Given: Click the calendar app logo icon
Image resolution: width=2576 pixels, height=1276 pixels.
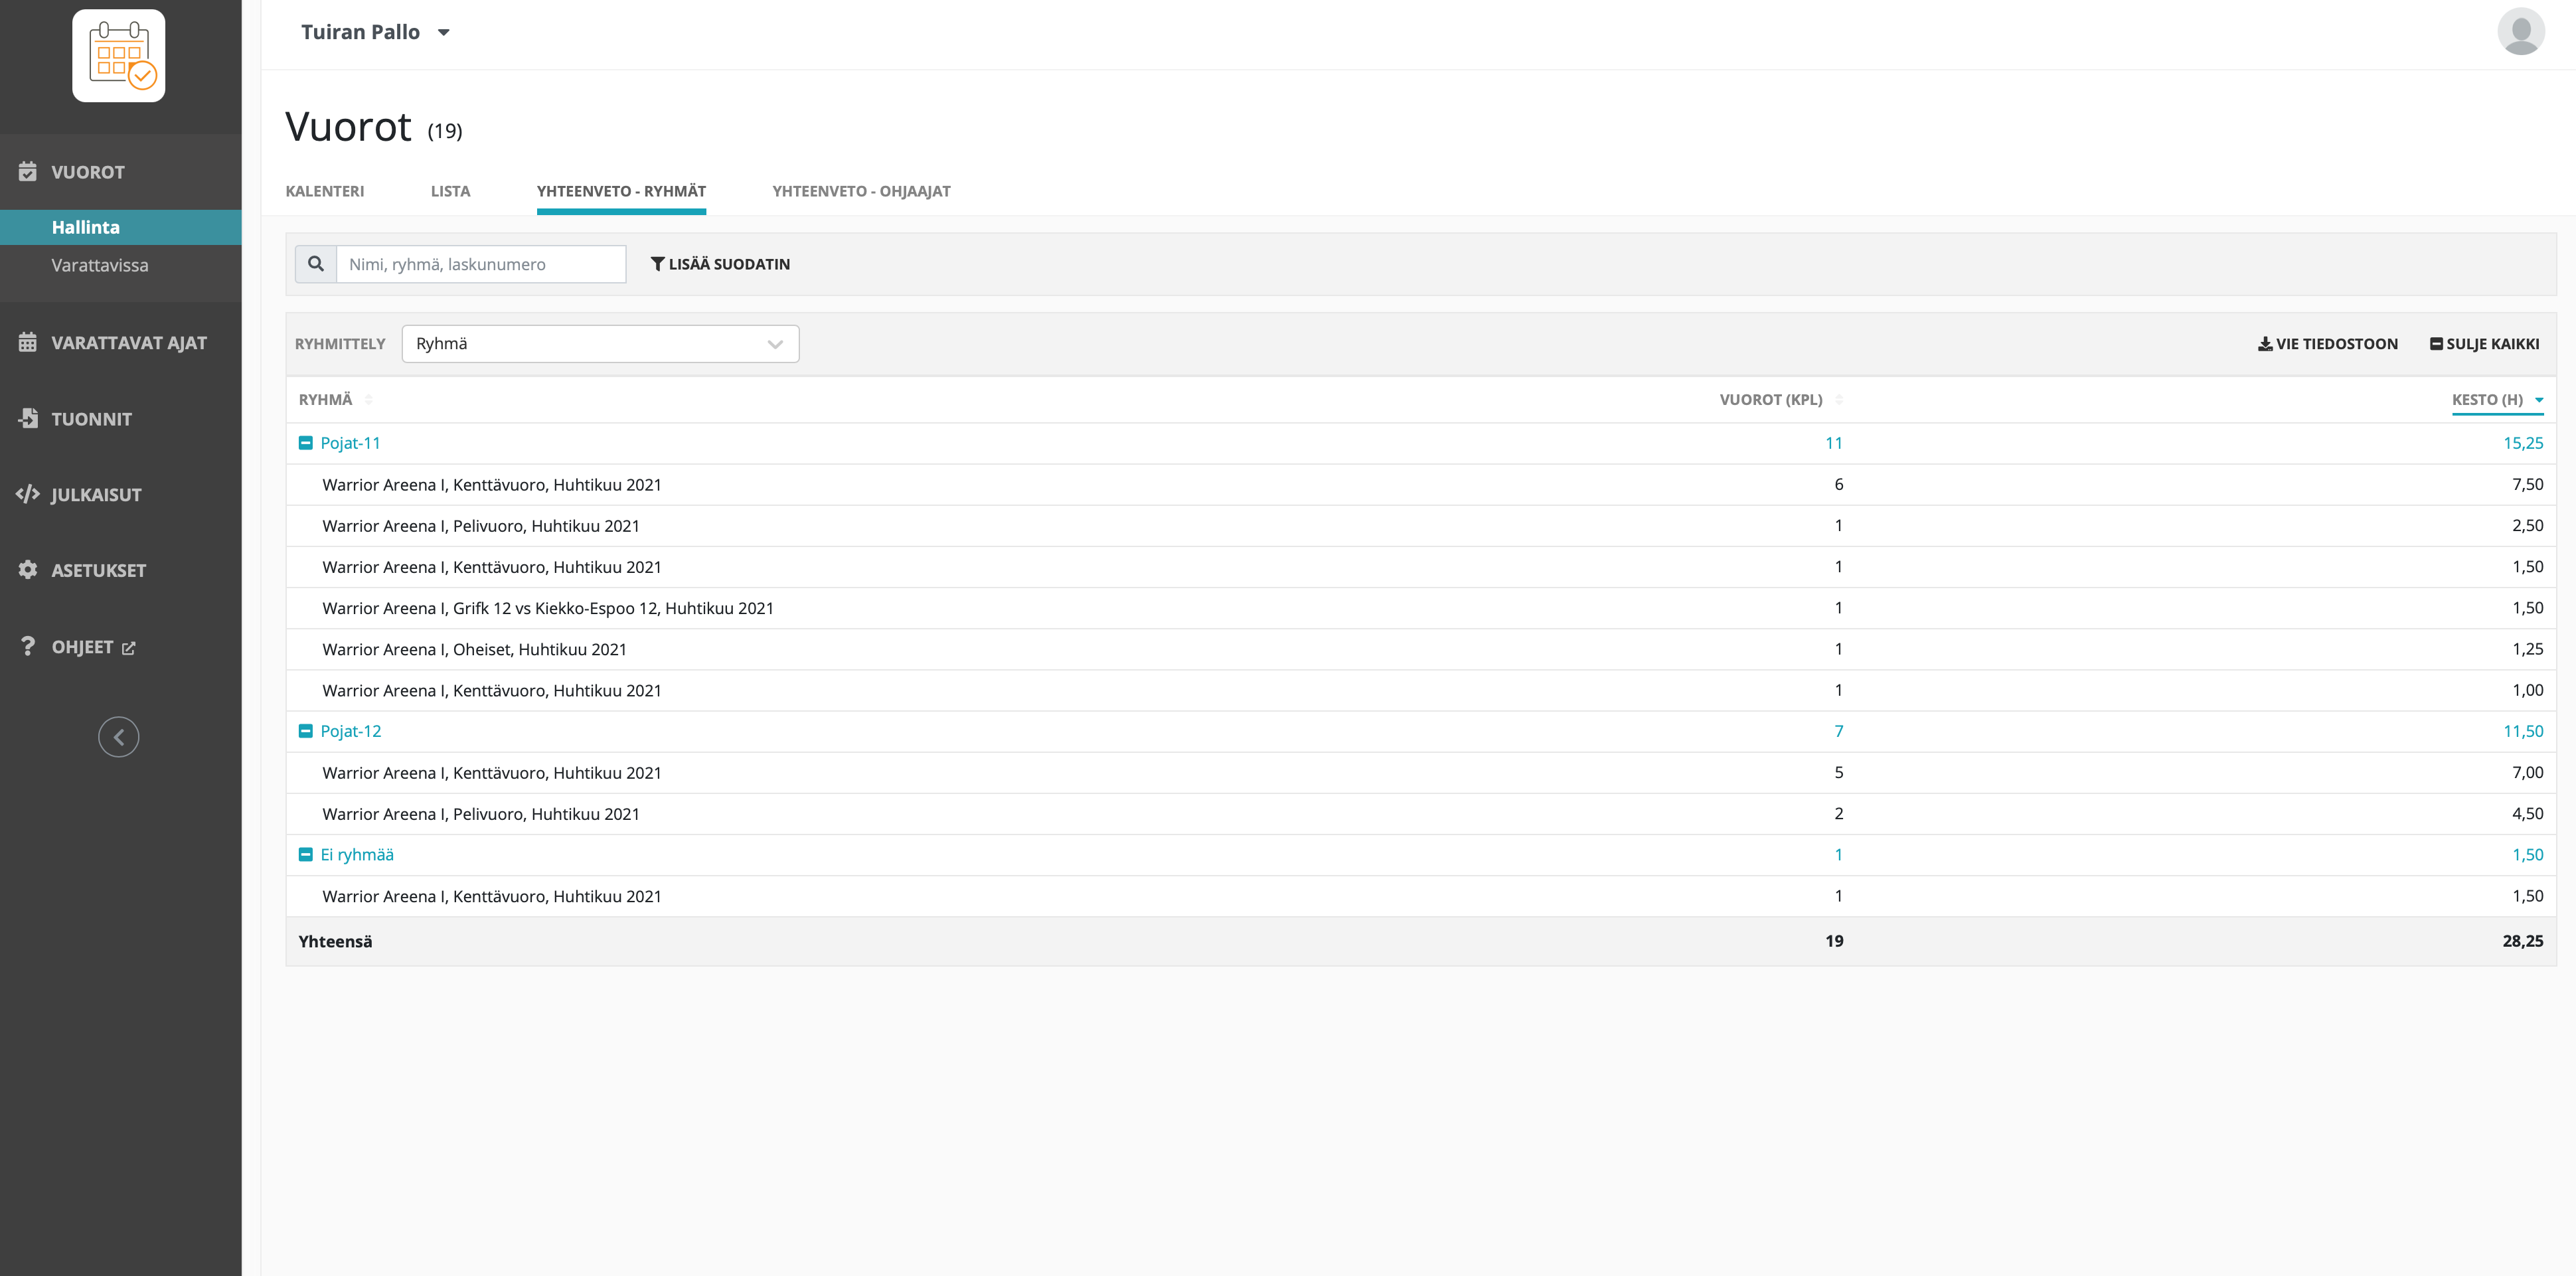Looking at the screenshot, I should [119, 56].
